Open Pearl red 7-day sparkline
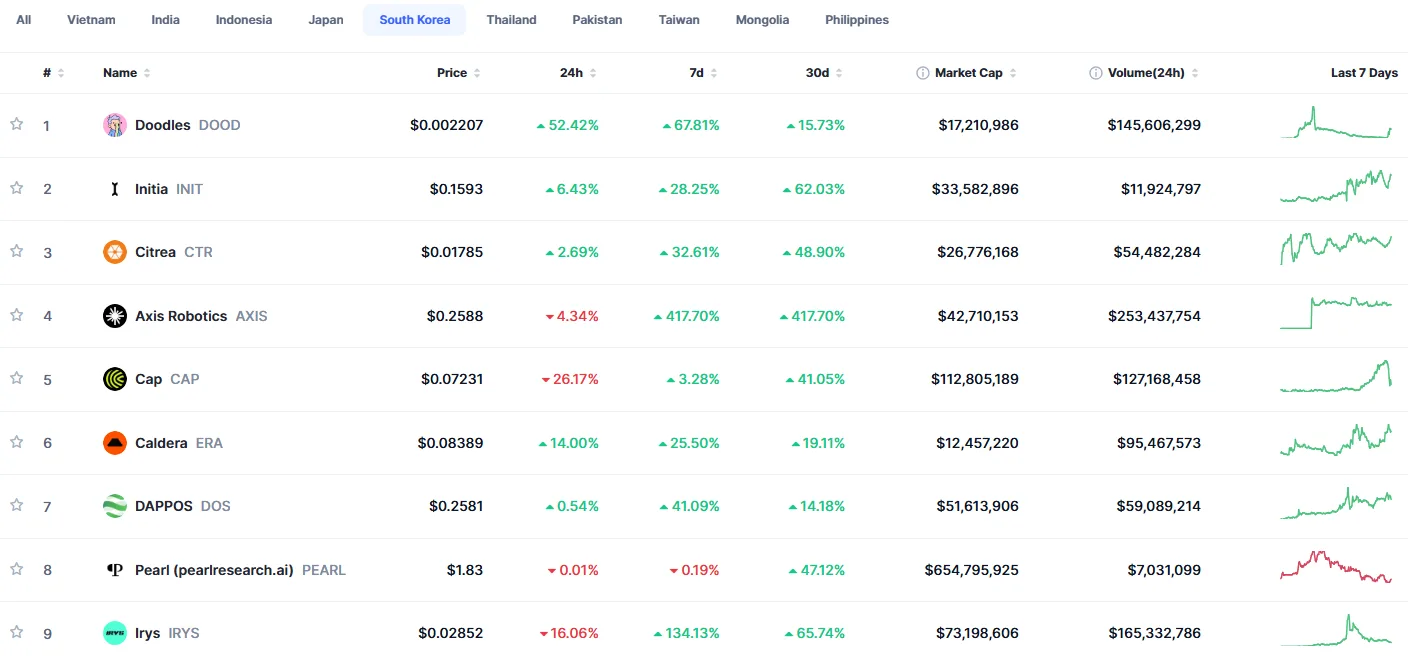 [1336, 568]
